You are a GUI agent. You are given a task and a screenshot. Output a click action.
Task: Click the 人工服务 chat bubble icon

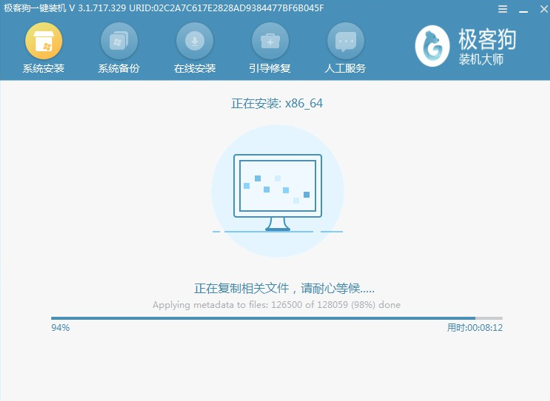coord(346,41)
